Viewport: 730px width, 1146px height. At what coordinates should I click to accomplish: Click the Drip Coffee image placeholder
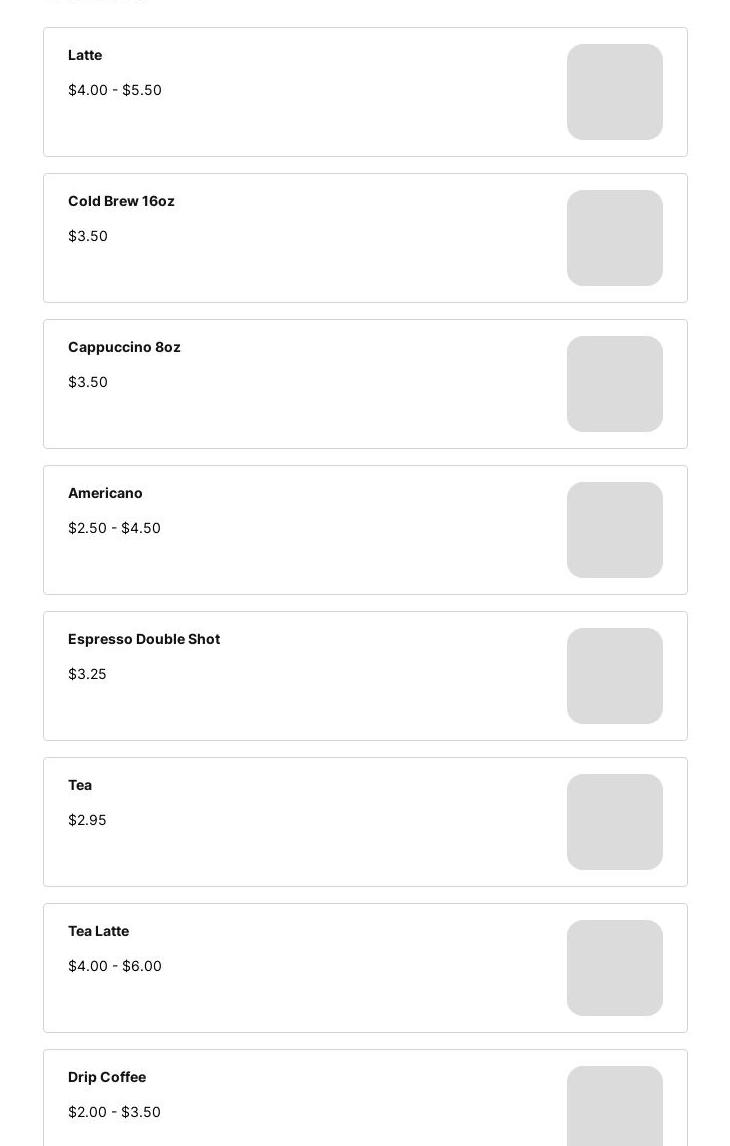(x=614, y=1108)
